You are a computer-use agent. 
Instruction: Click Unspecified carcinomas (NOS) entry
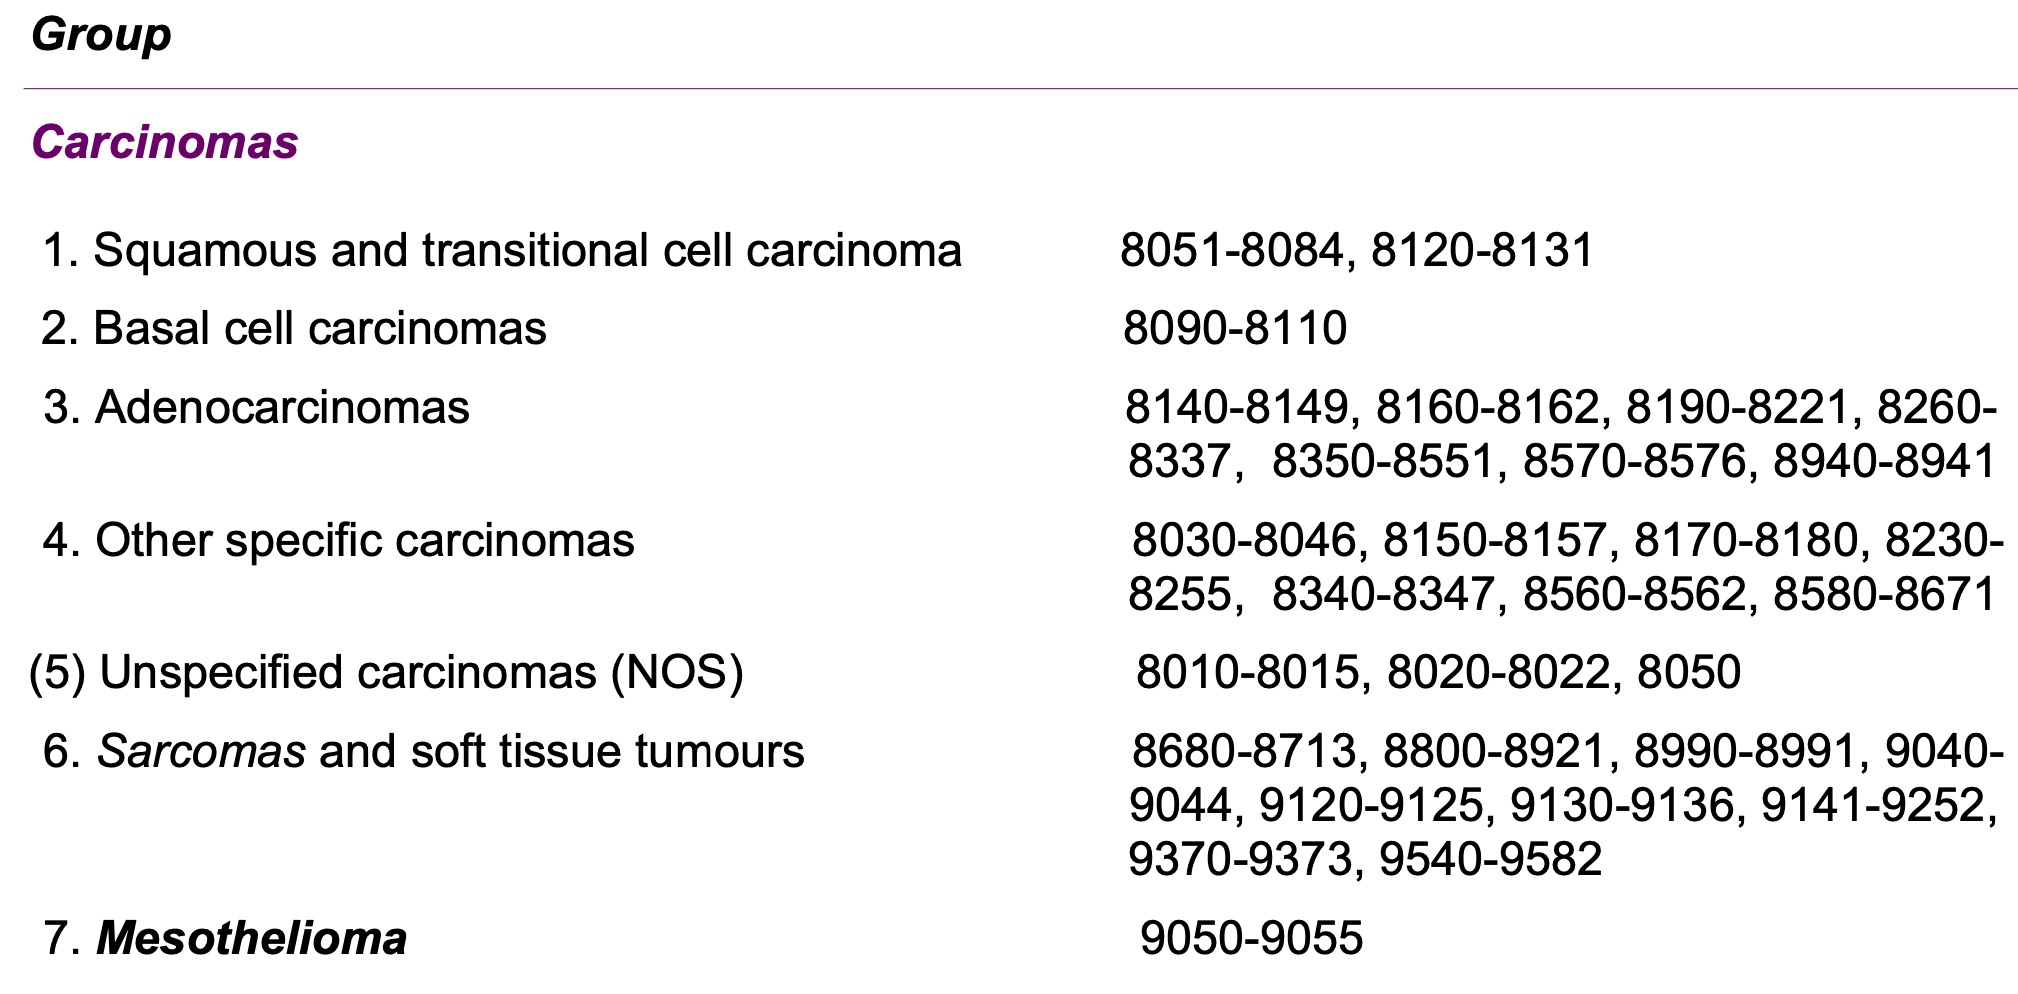pyautogui.click(x=386, y=672)
